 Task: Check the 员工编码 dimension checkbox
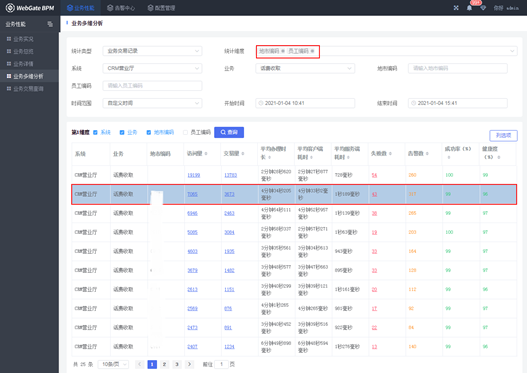(x=185, y=132)
